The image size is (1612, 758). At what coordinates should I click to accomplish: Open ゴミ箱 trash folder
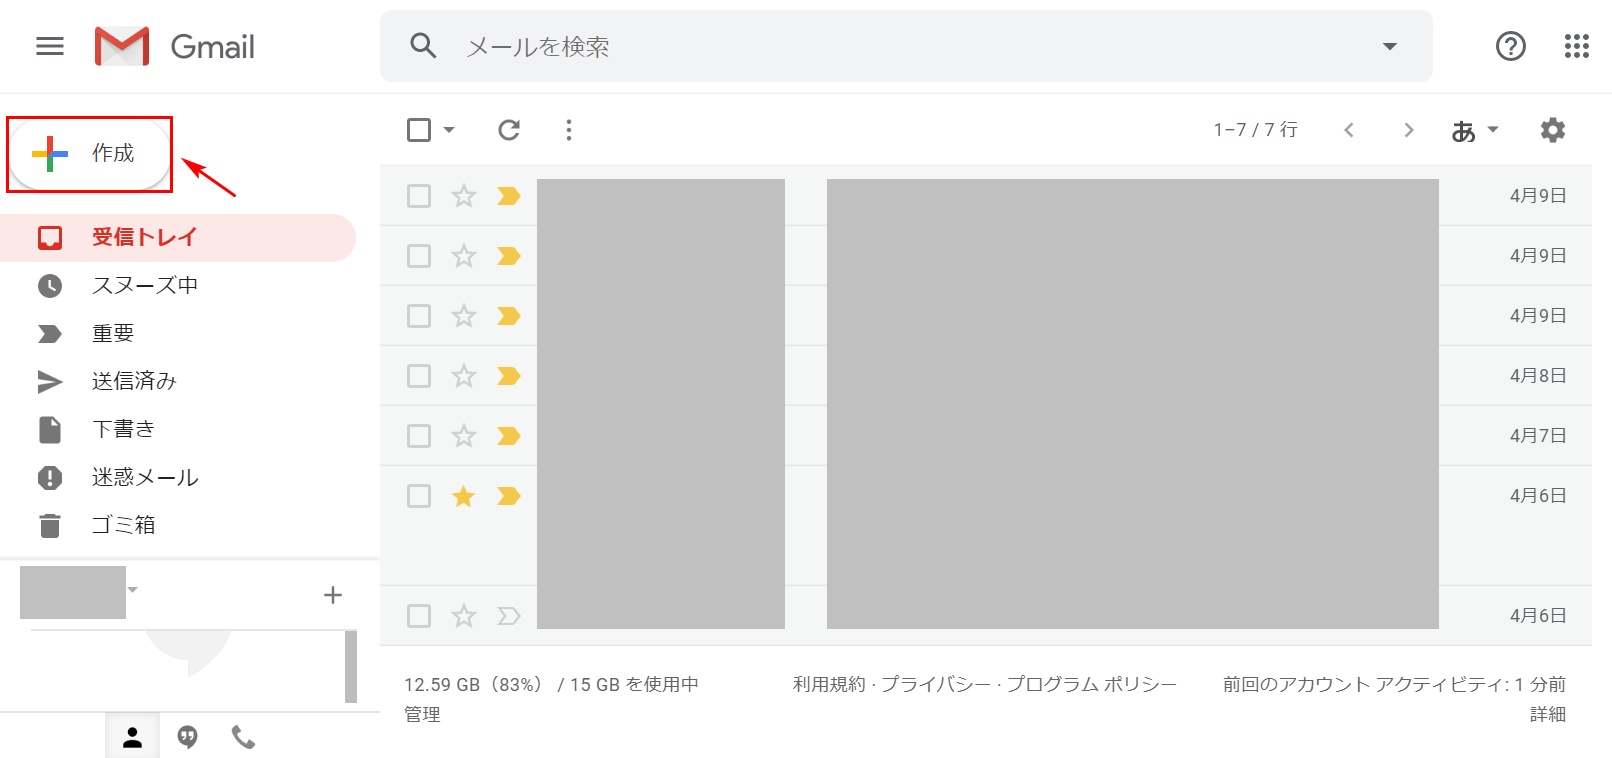click(178, 526)
